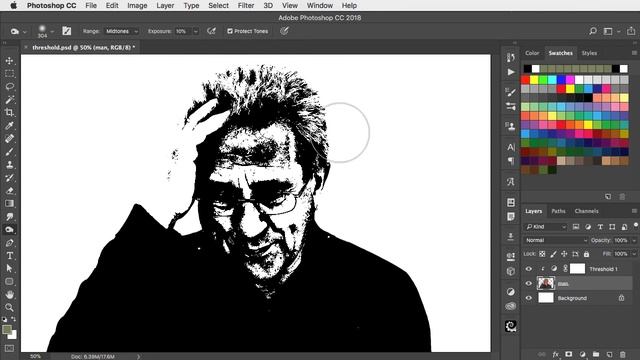Swap foreground and background colors
640x360 pixels.
click(x=13, y=319)
